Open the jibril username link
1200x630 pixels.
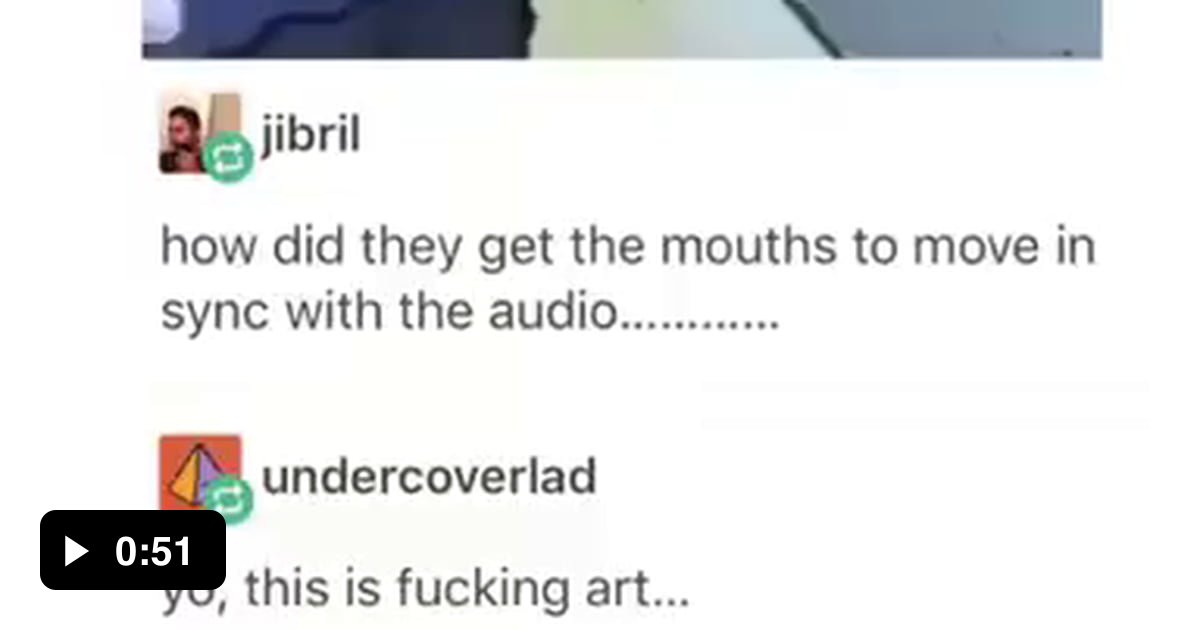click(310, 134)
